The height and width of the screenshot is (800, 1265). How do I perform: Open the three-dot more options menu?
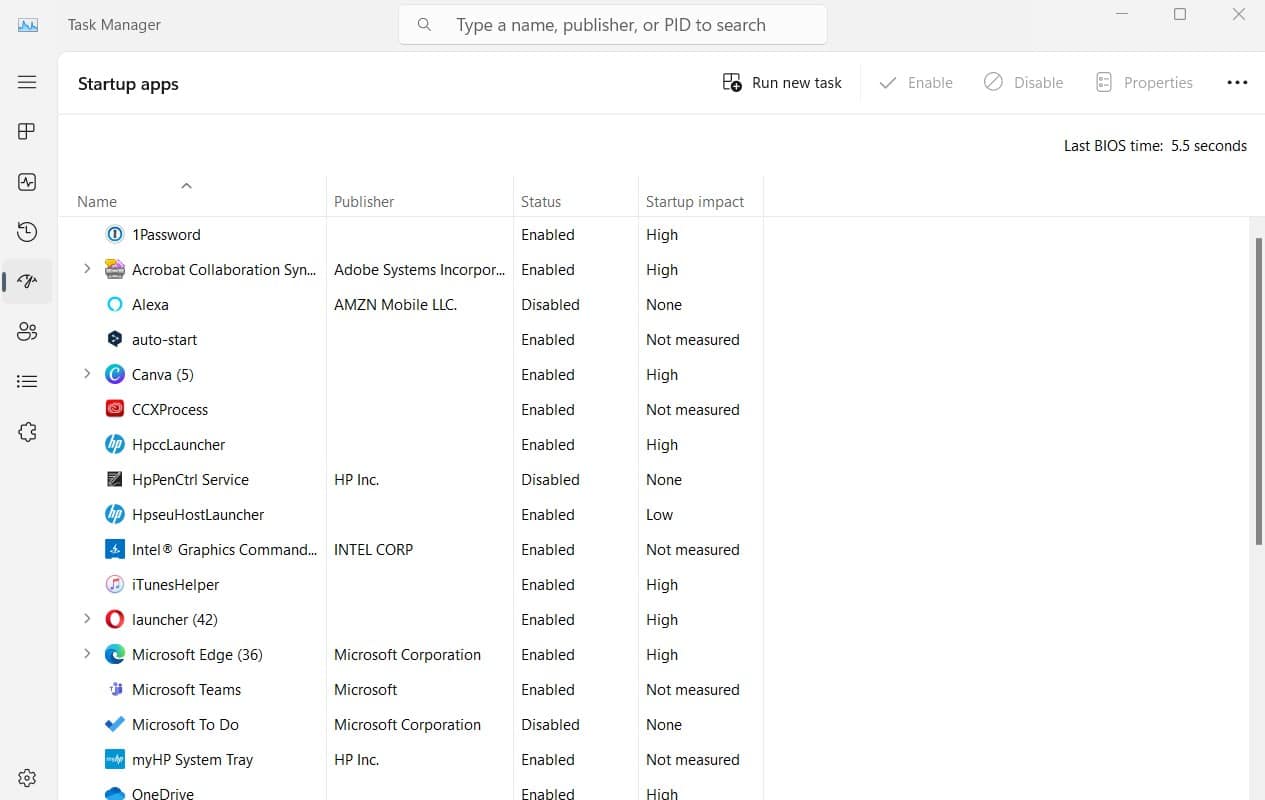(1237, 83)
